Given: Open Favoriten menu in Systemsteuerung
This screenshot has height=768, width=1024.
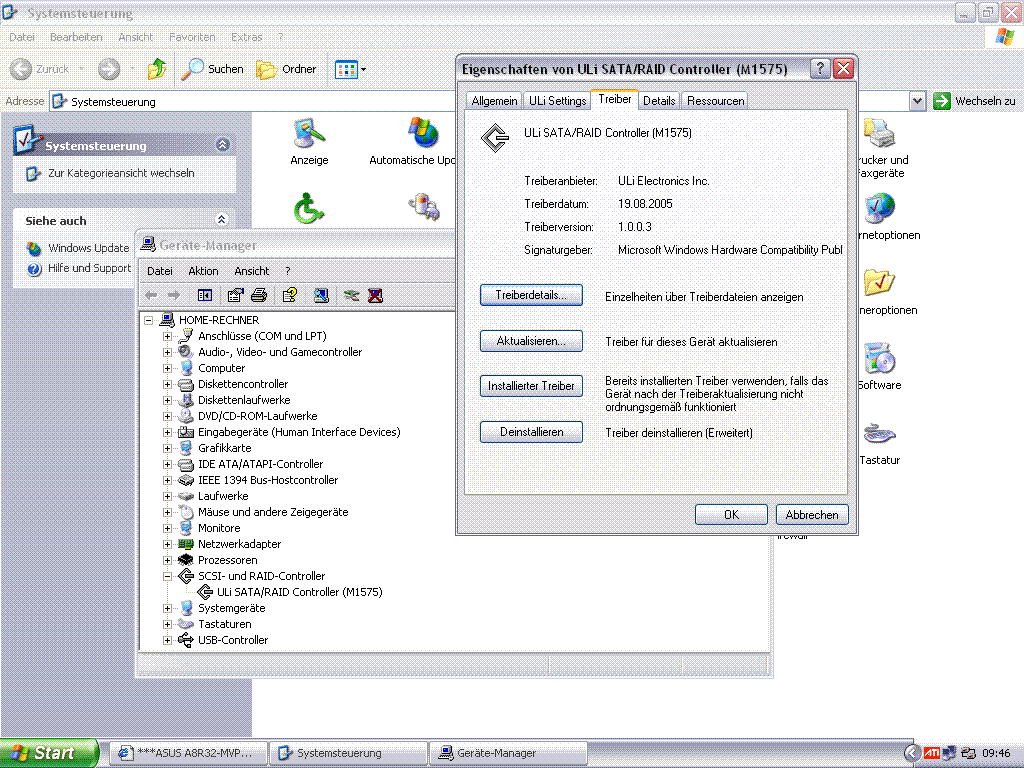Looking at the screenshot, I should 192,37.
